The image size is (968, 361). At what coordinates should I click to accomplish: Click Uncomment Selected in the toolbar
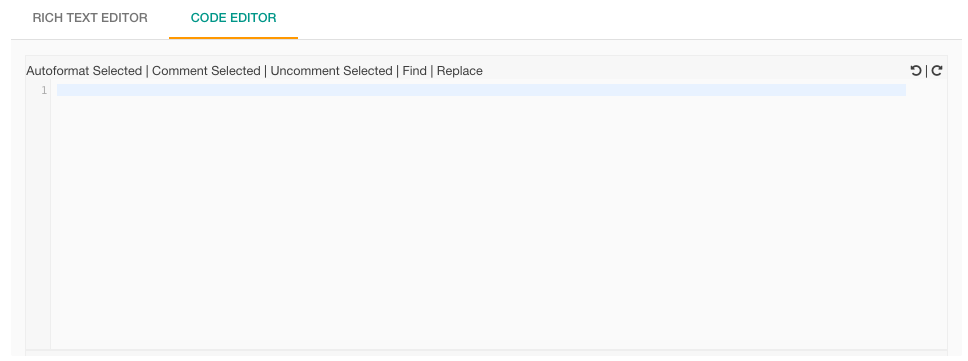click(332, 71)
